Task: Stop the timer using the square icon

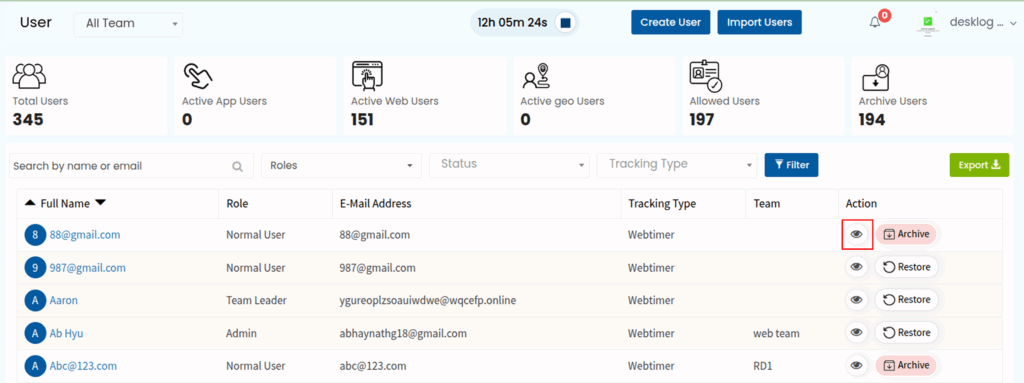Action: click(x=566, y=23)
